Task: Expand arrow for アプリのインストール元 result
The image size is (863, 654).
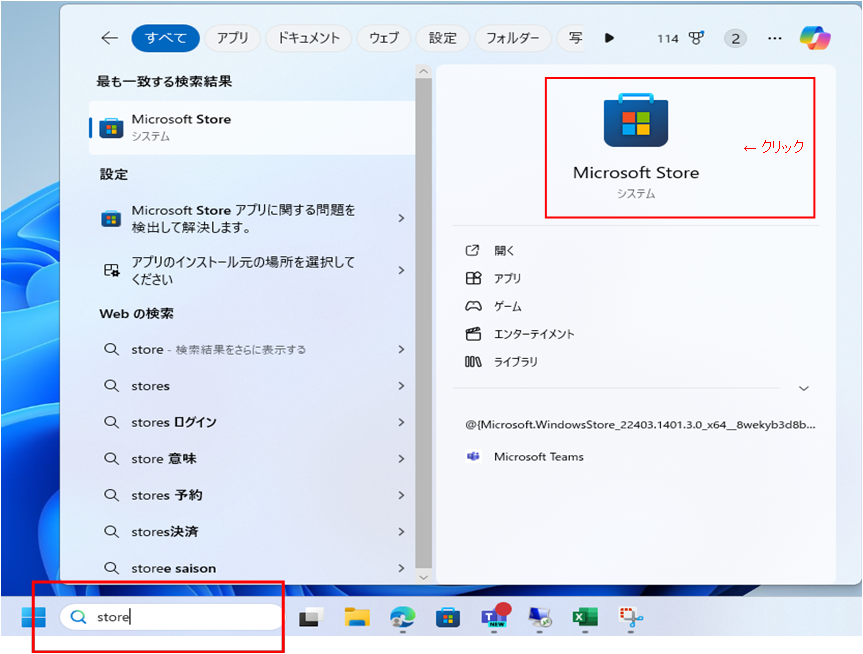Action: click(401, 270)
